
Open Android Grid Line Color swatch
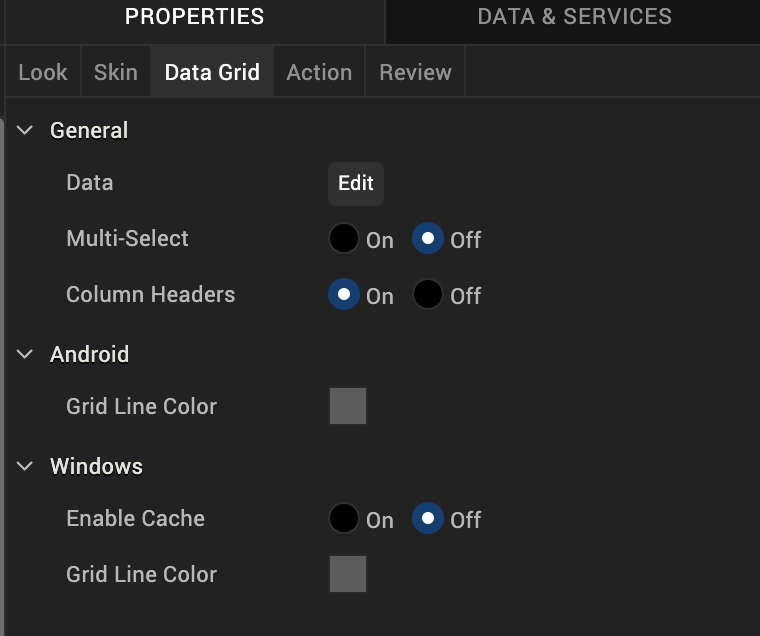tap(348, 407)
